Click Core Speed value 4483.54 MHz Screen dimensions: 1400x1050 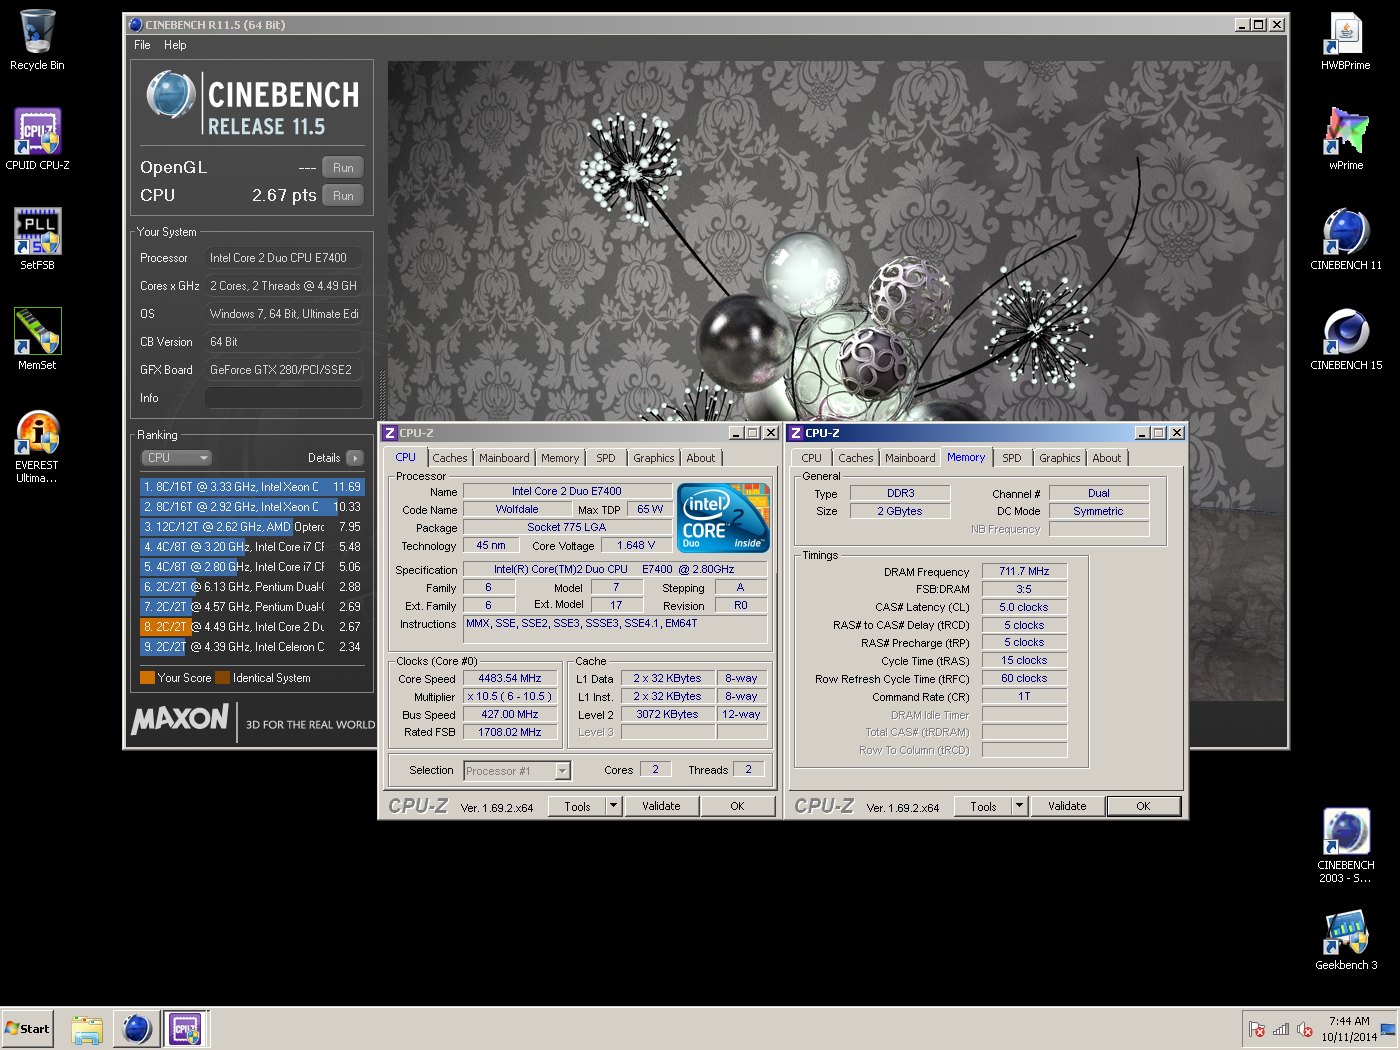click(510, 679)
